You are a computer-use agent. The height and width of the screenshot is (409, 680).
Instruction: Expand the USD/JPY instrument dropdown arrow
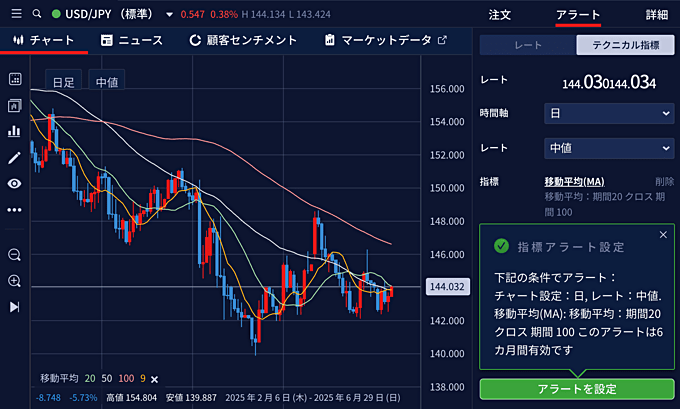pos(170,14)
